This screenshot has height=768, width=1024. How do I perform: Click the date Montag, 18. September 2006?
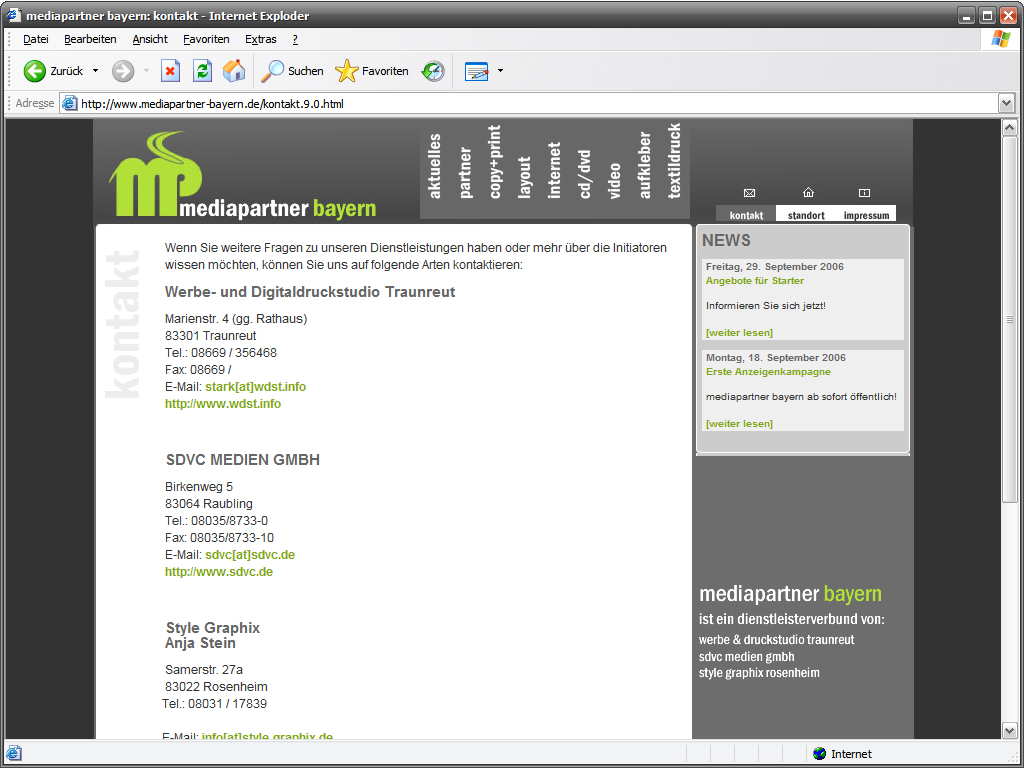[x=776, y=358]
